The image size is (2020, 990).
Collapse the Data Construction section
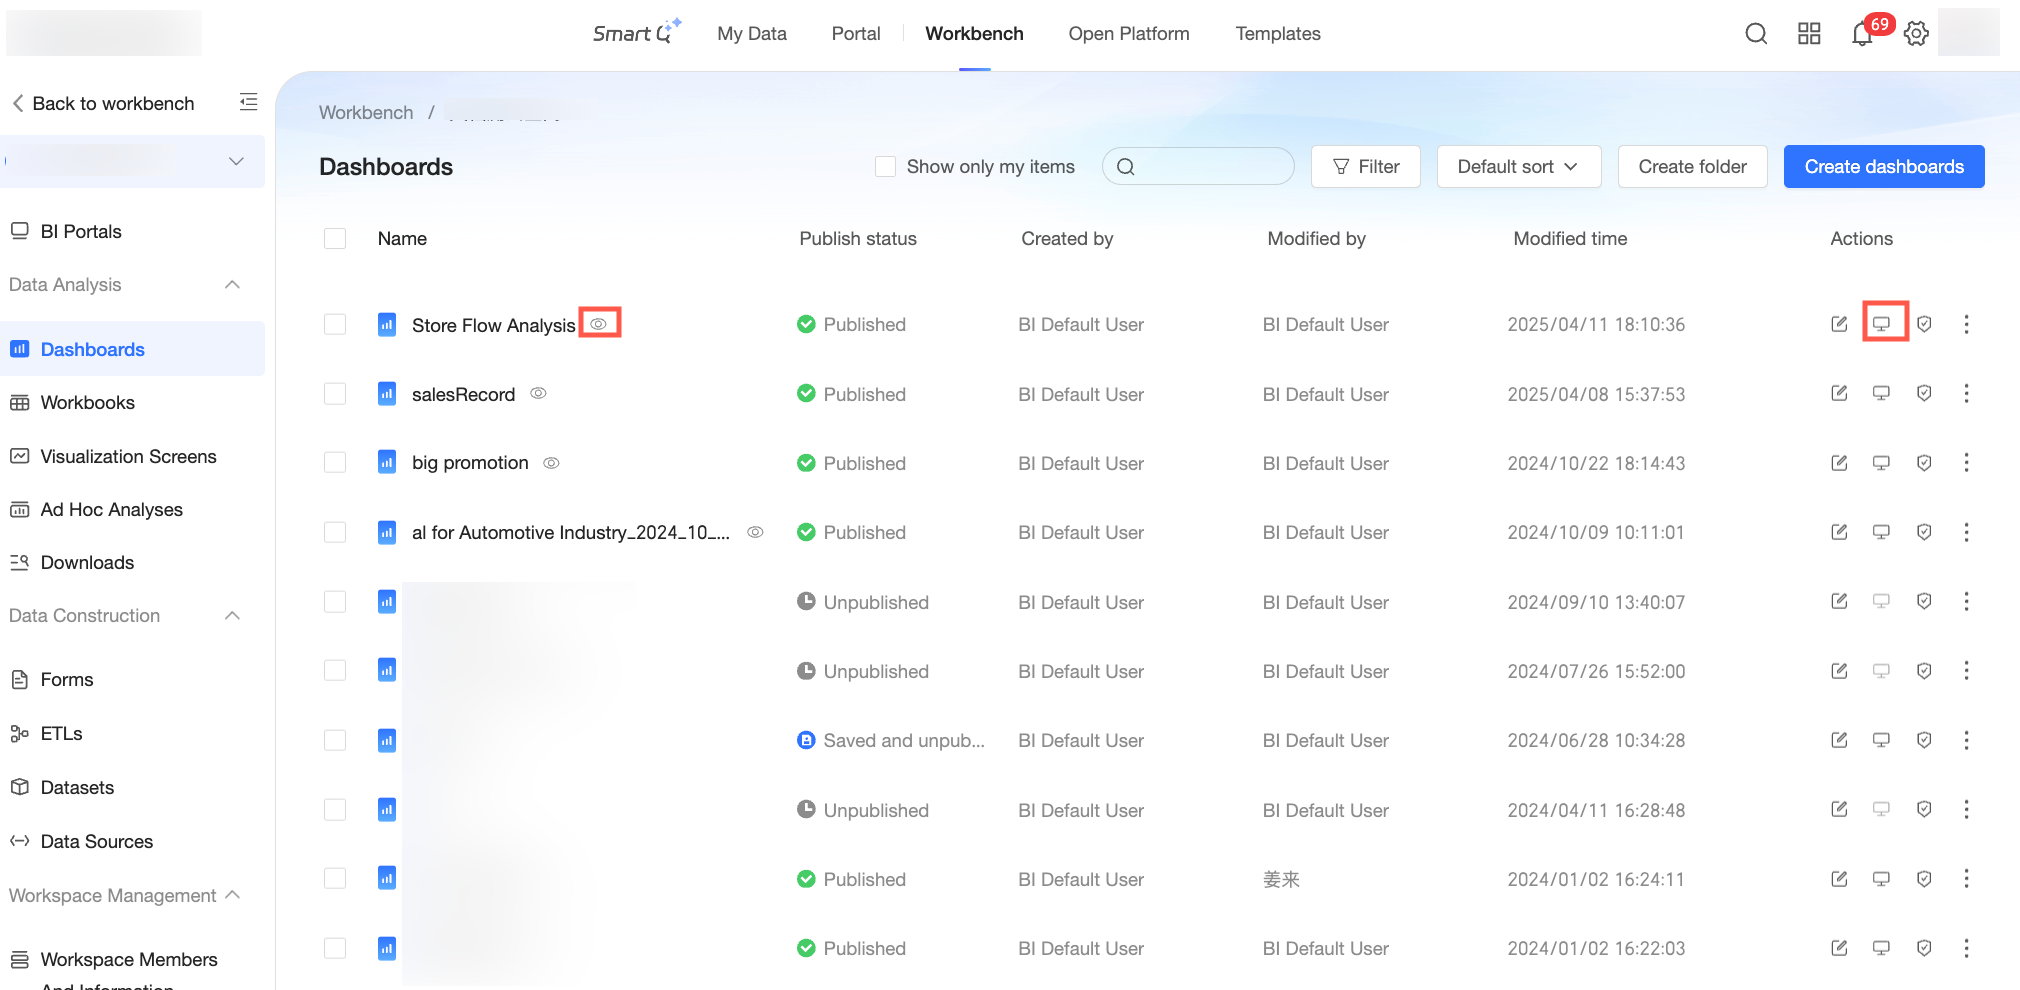(x=232, y=616)
